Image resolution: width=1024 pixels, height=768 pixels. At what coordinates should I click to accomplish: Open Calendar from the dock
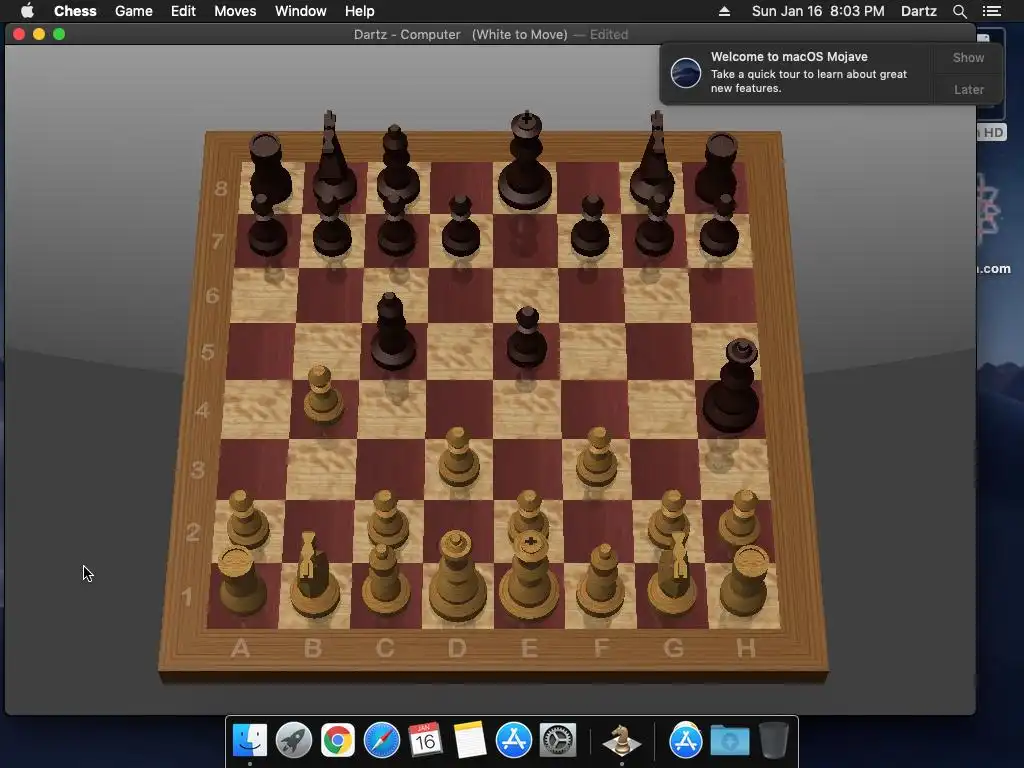pos(425,740)
